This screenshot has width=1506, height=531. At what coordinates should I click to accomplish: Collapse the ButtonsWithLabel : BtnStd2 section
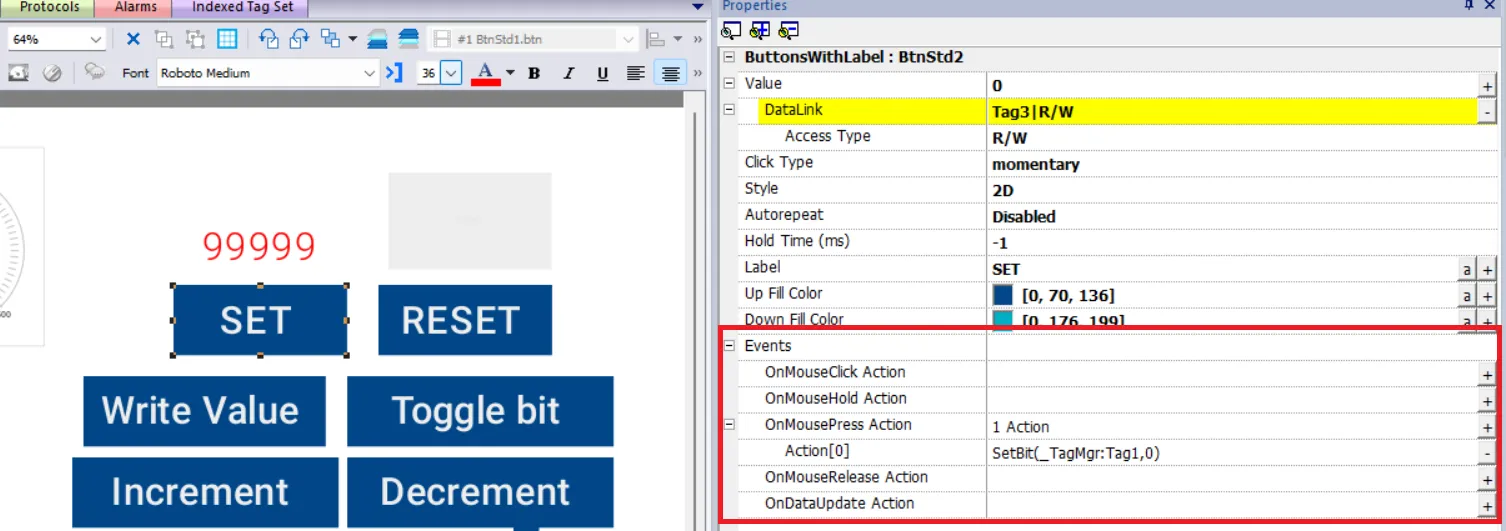pyautogui.click(x=728, y=58)
